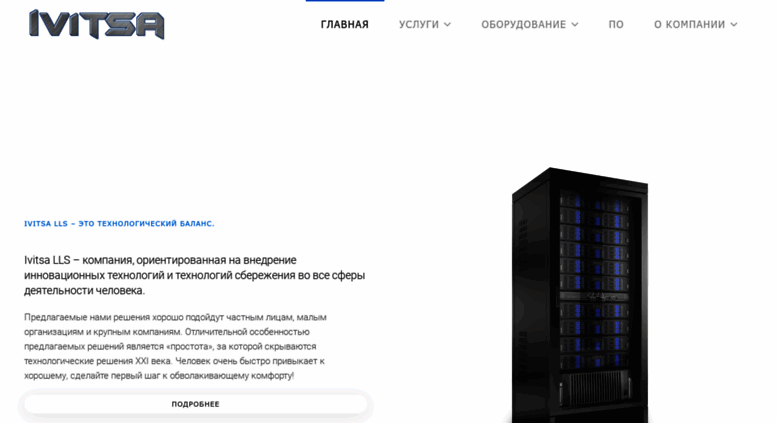
Task: Click the server rack image
Action: [x=579, y=295]
